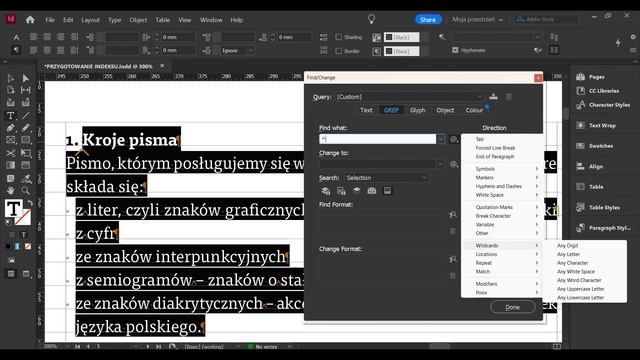Viewport: 640px width, 360px height.
Task: Click the Share button
Action: pyautogui.click(x=428, y=20)
